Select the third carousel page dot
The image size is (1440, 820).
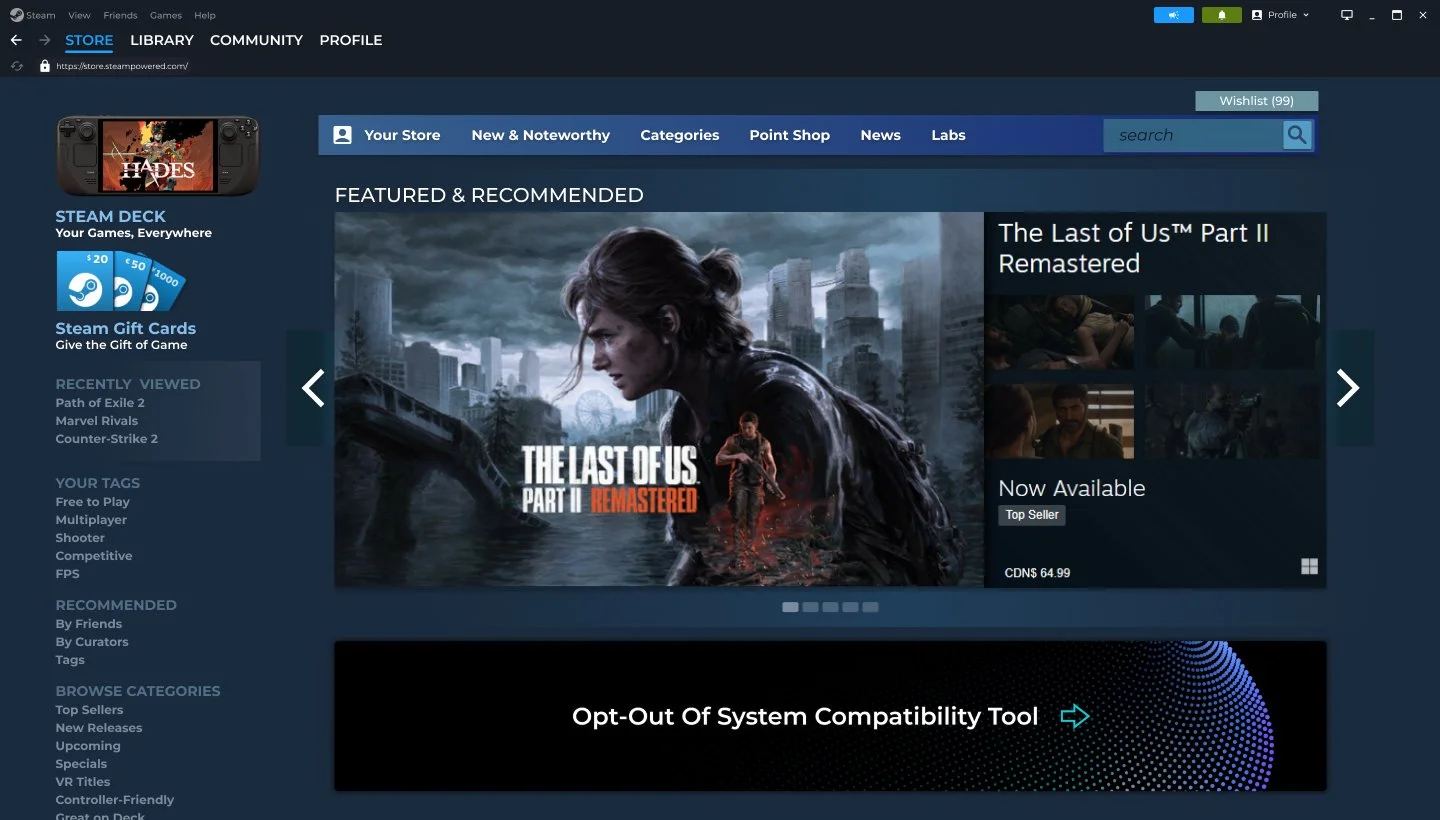[830, 607]
